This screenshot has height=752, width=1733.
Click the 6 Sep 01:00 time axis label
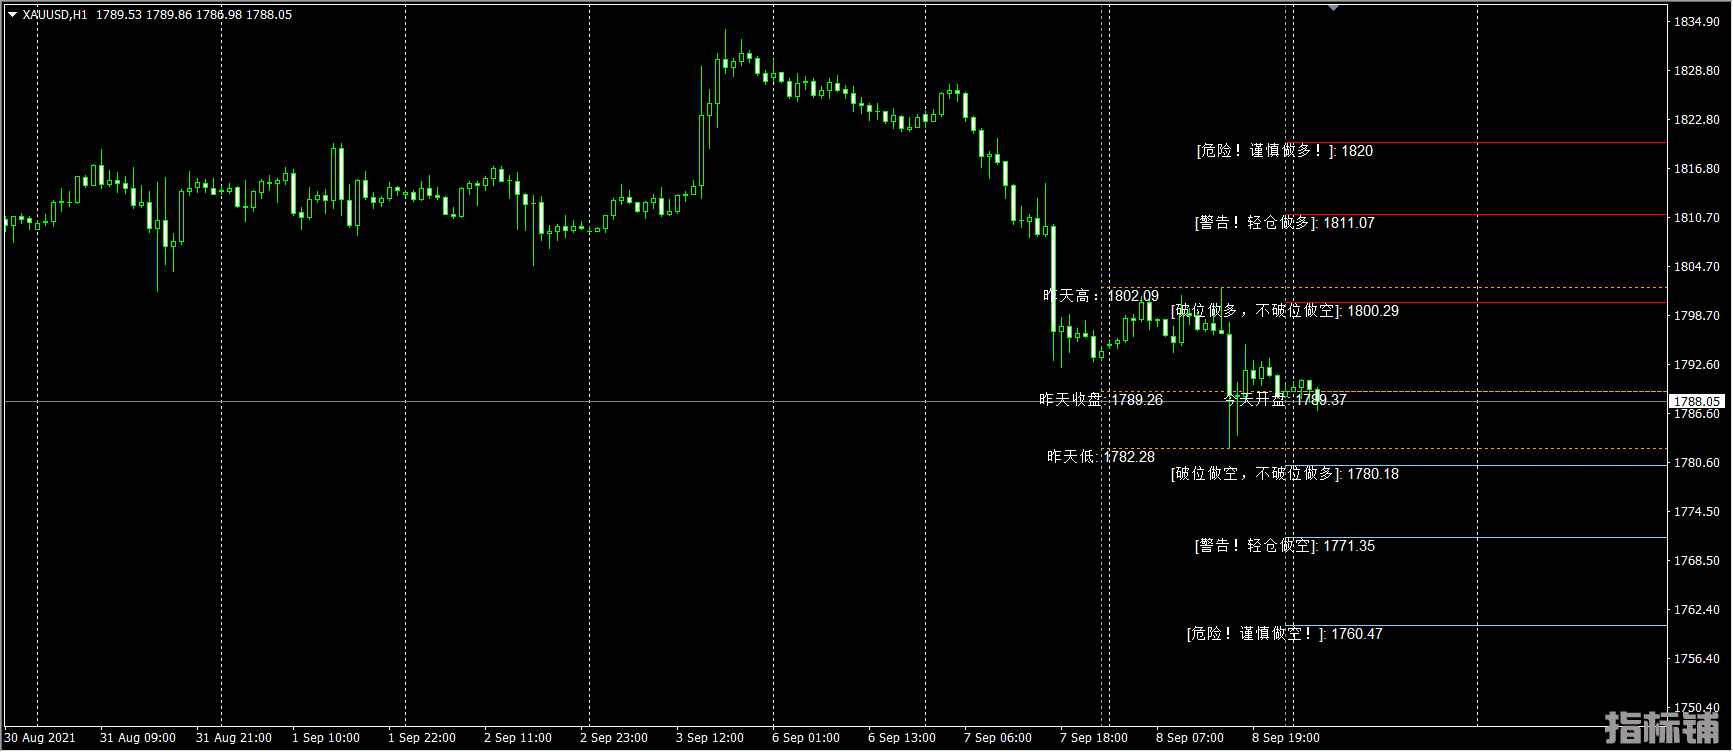806,738
